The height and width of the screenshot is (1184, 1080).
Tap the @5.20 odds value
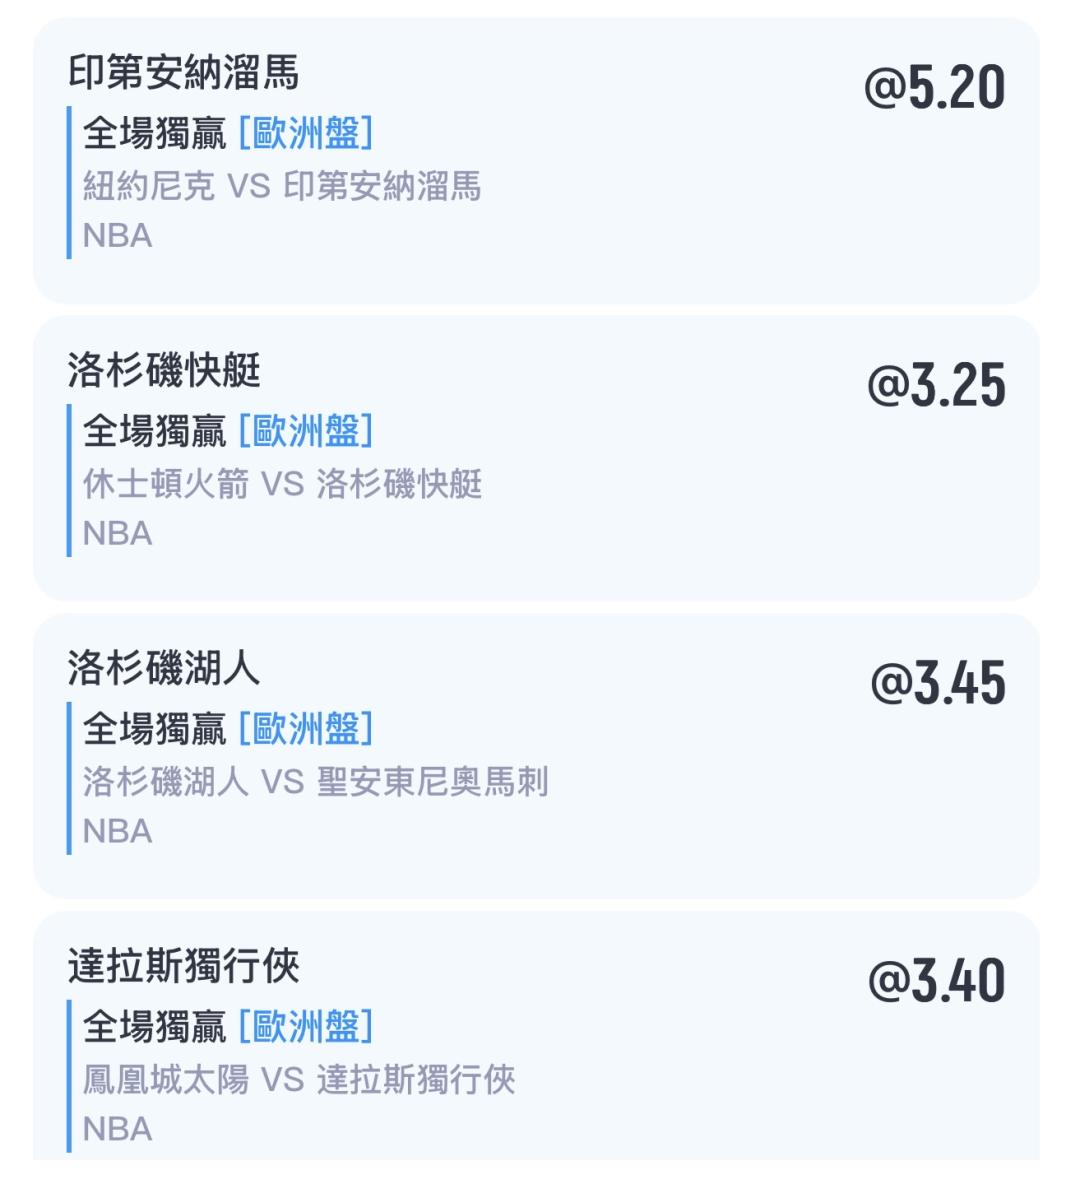coord(934,88)
